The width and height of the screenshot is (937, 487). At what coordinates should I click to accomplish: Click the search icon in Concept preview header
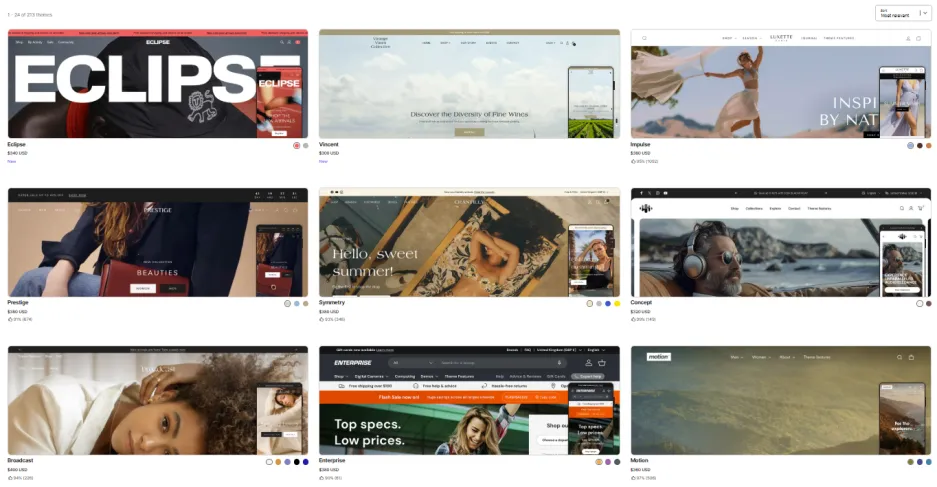(x=901, y=208)
